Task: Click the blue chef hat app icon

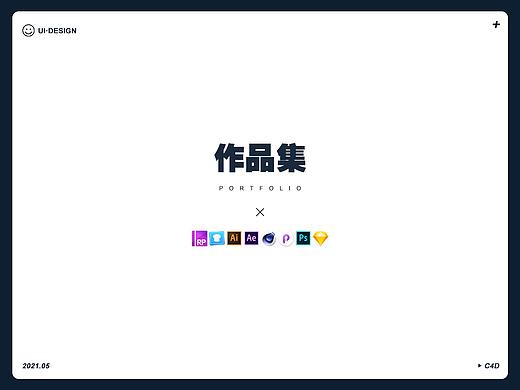Action: tap(217, 238)
